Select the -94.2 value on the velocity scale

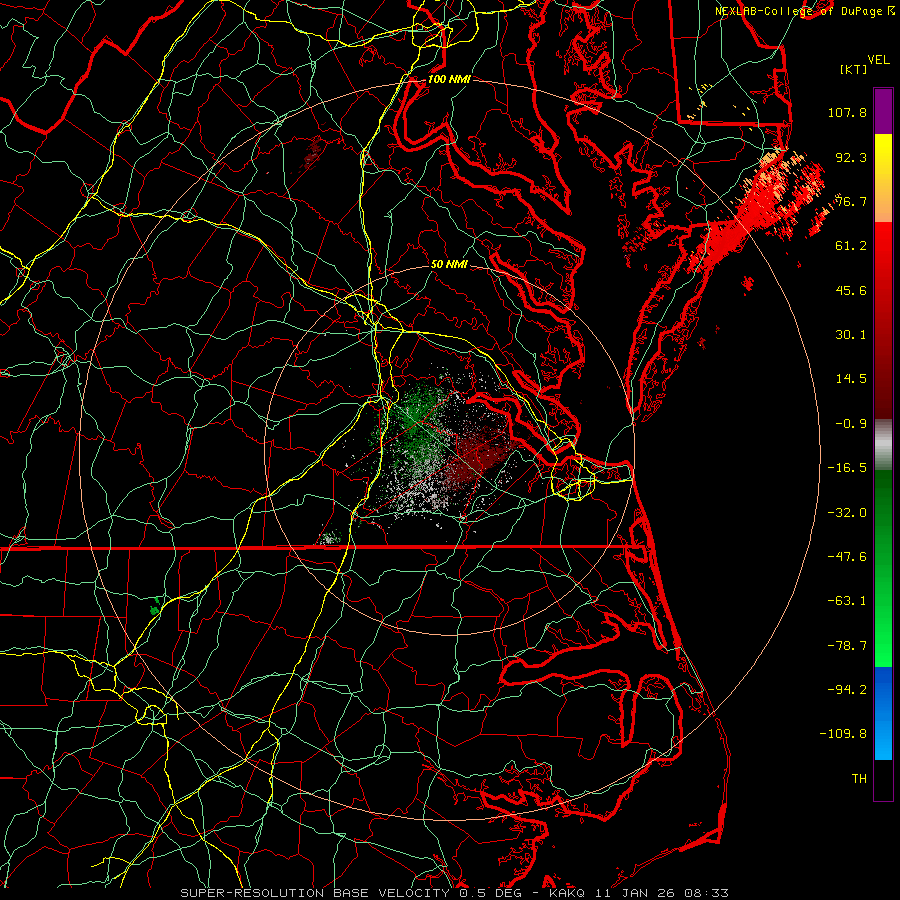[847, 690]
